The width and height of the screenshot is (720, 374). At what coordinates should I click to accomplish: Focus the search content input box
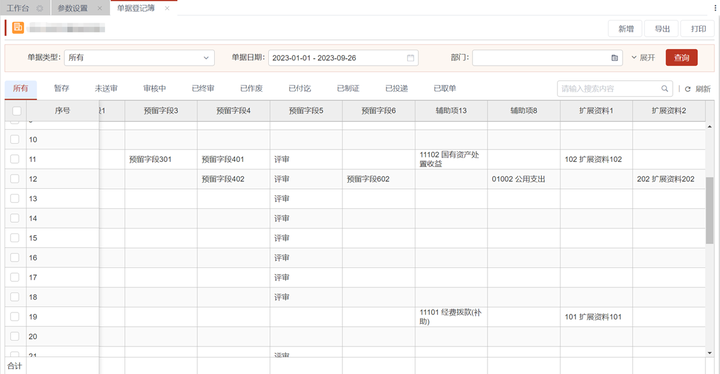point(614,89)
